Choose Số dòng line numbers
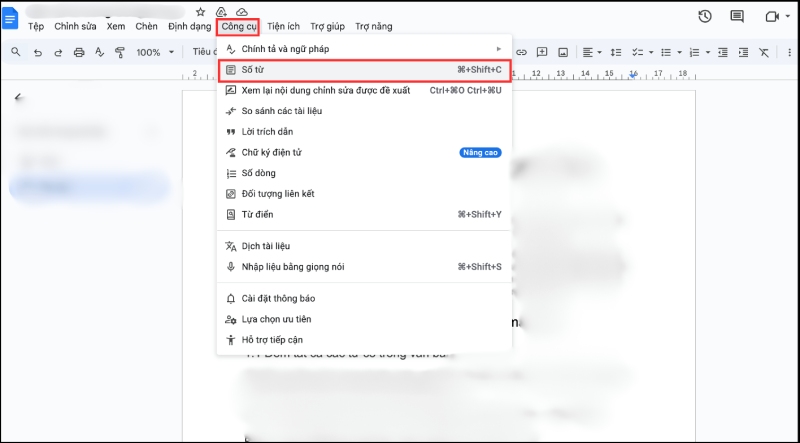The width and height of the screenshot is (800, 443). 364,173
